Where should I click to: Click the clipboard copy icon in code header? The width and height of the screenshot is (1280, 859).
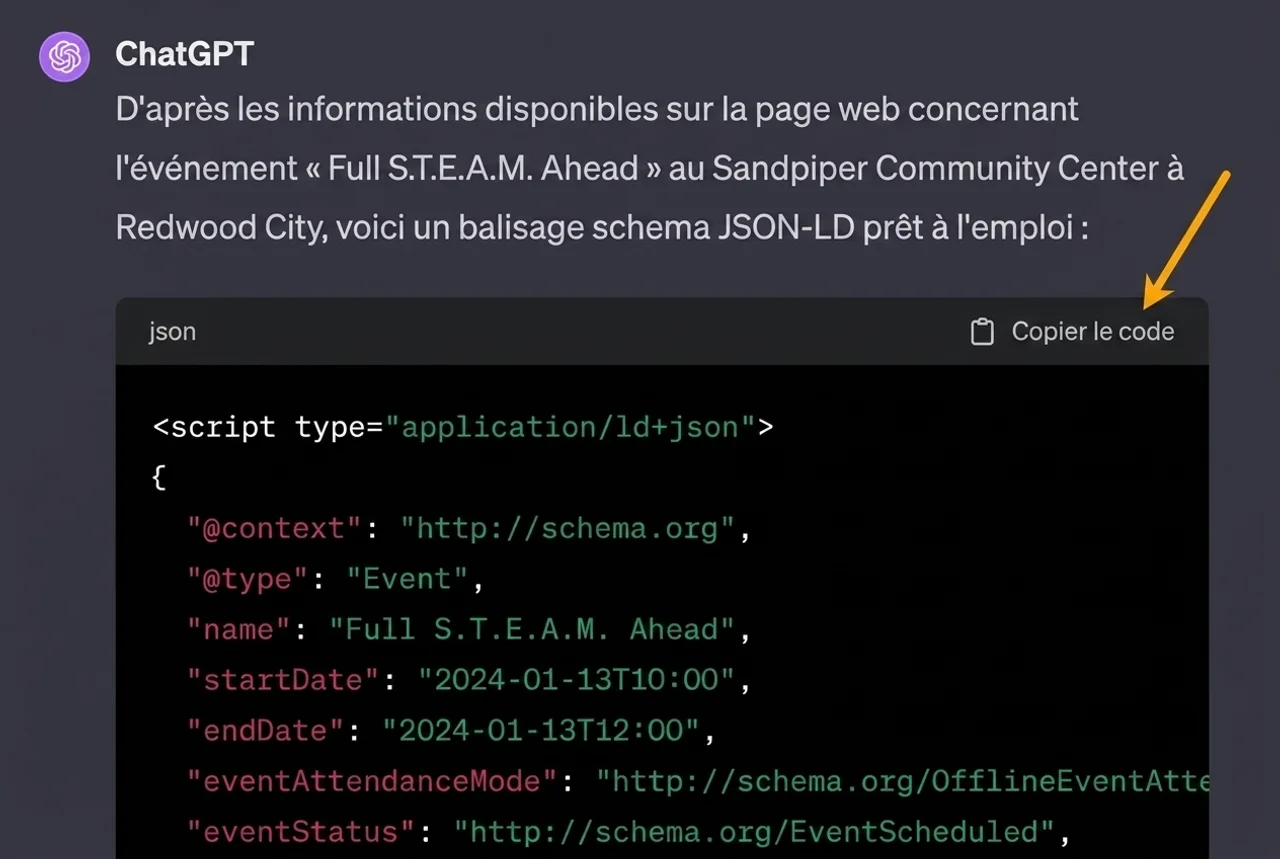coord(983,332)
